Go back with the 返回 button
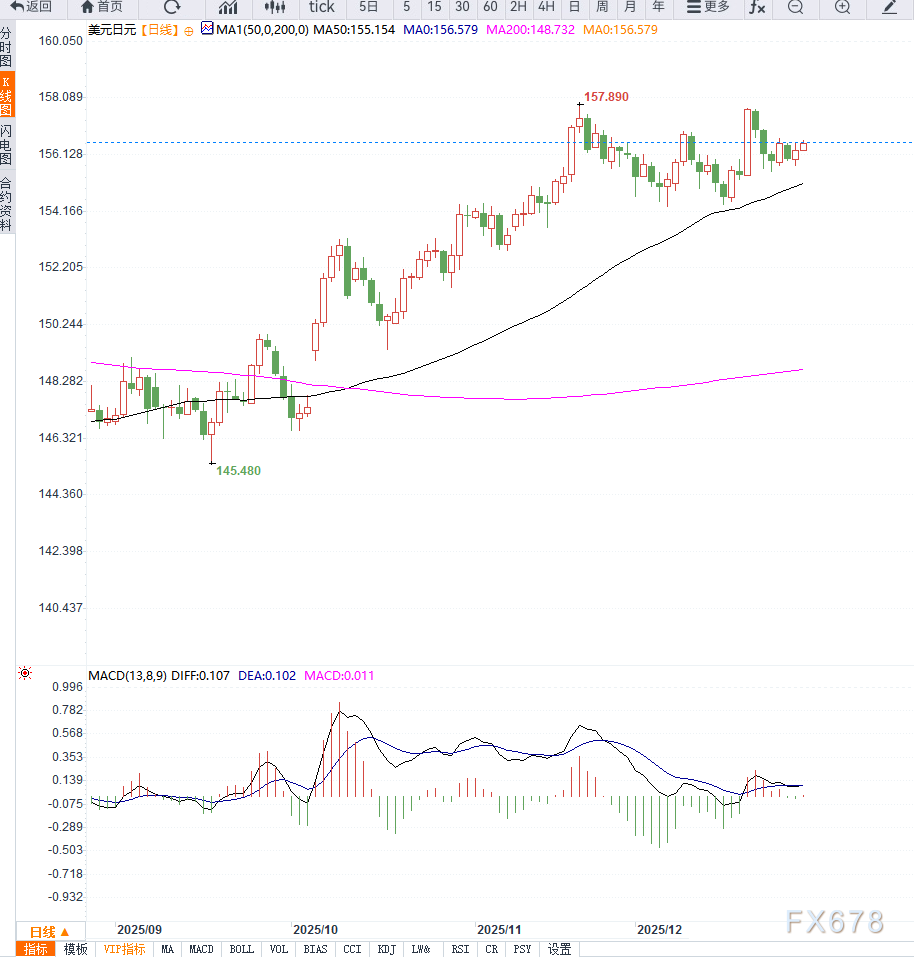The height and width of the screenshot is (957, 914). click(30, 7)
